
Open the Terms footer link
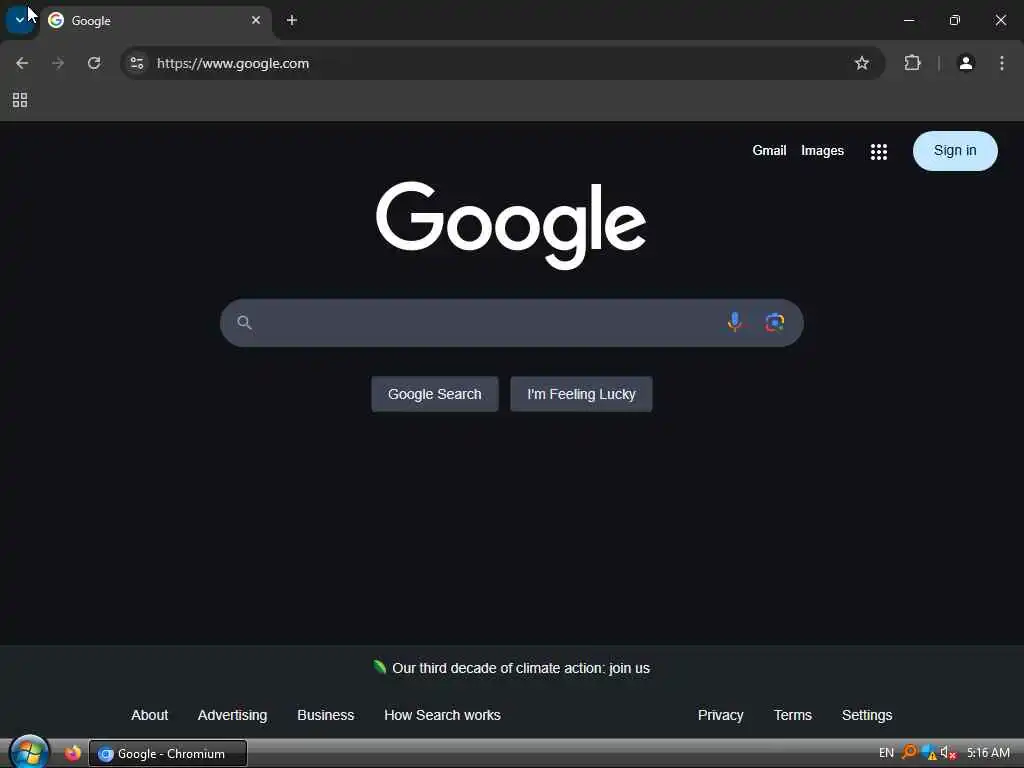click(x=792, y=715)
